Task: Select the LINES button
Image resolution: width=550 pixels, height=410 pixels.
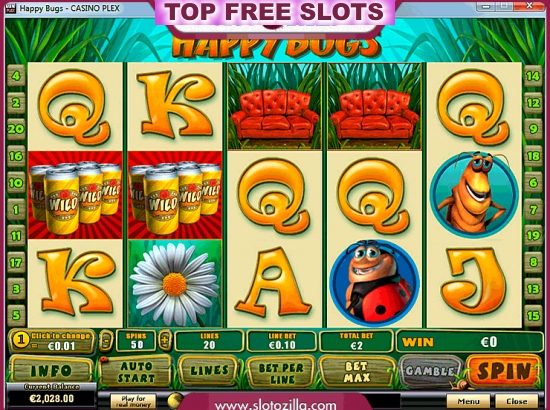Action: (x=209, y=370)
